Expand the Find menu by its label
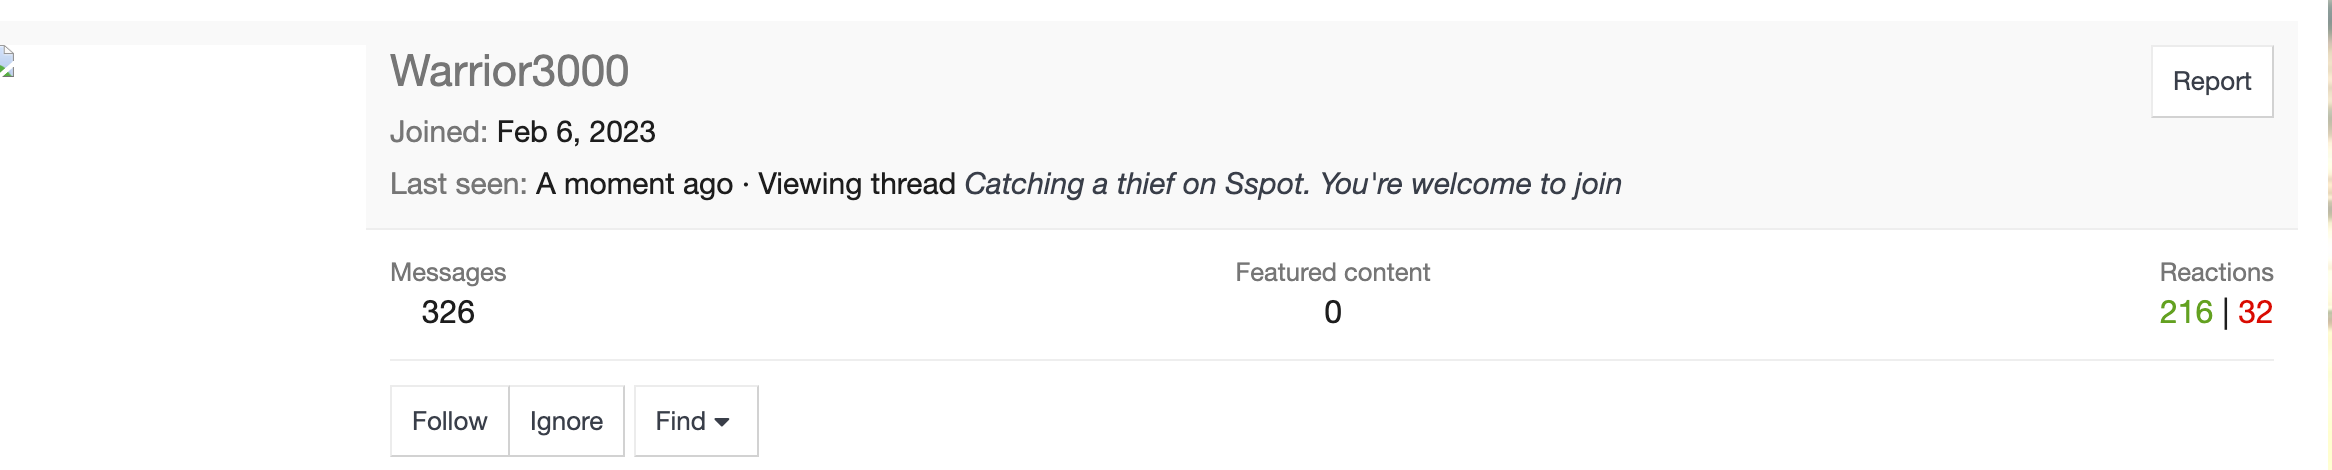This screenshot has width=2332, height=470. coord(681,421)
